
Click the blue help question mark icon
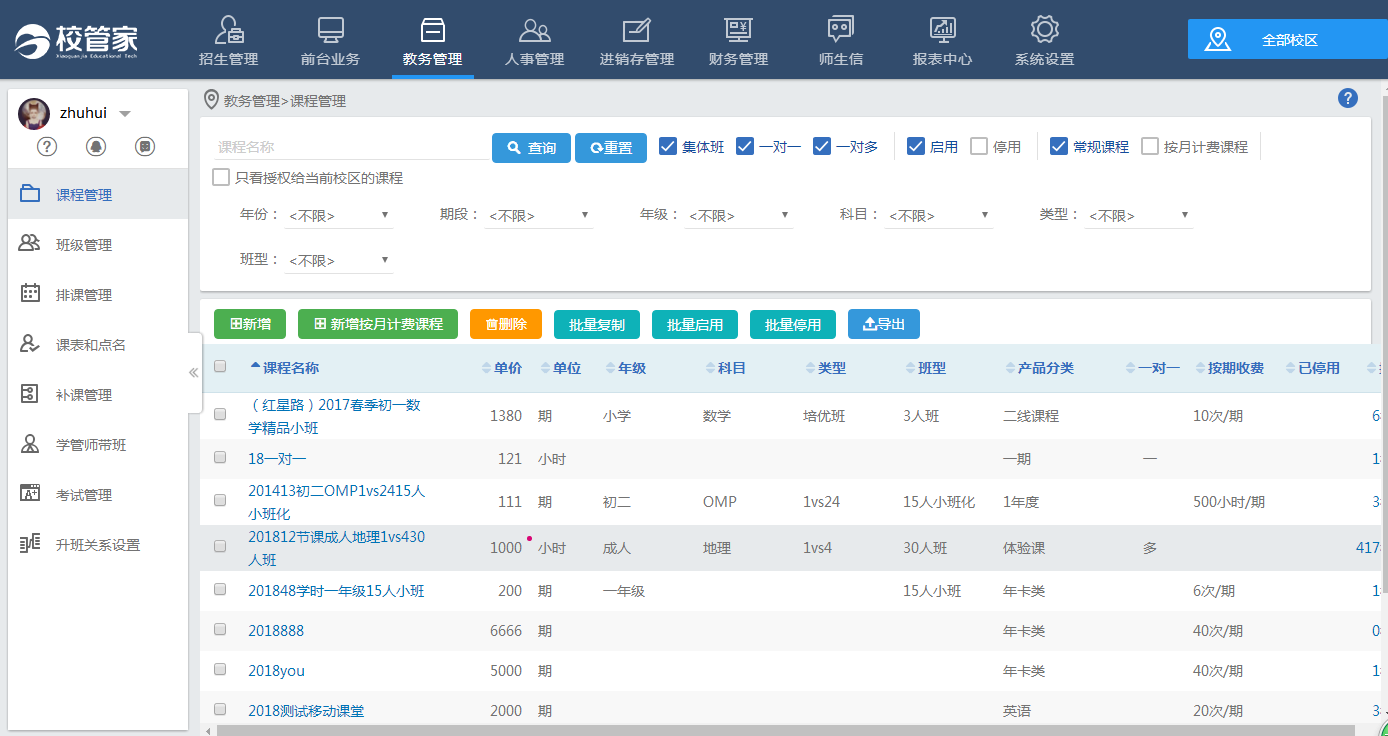click(1347, 98)
